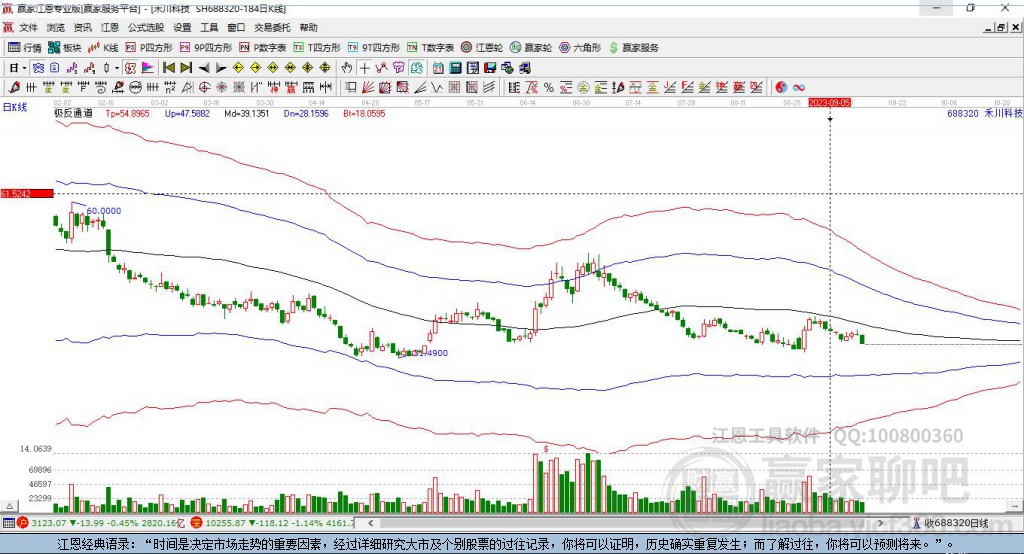
Task: Open the 行情 market quotes view
Action: click(x=24, y=48)
